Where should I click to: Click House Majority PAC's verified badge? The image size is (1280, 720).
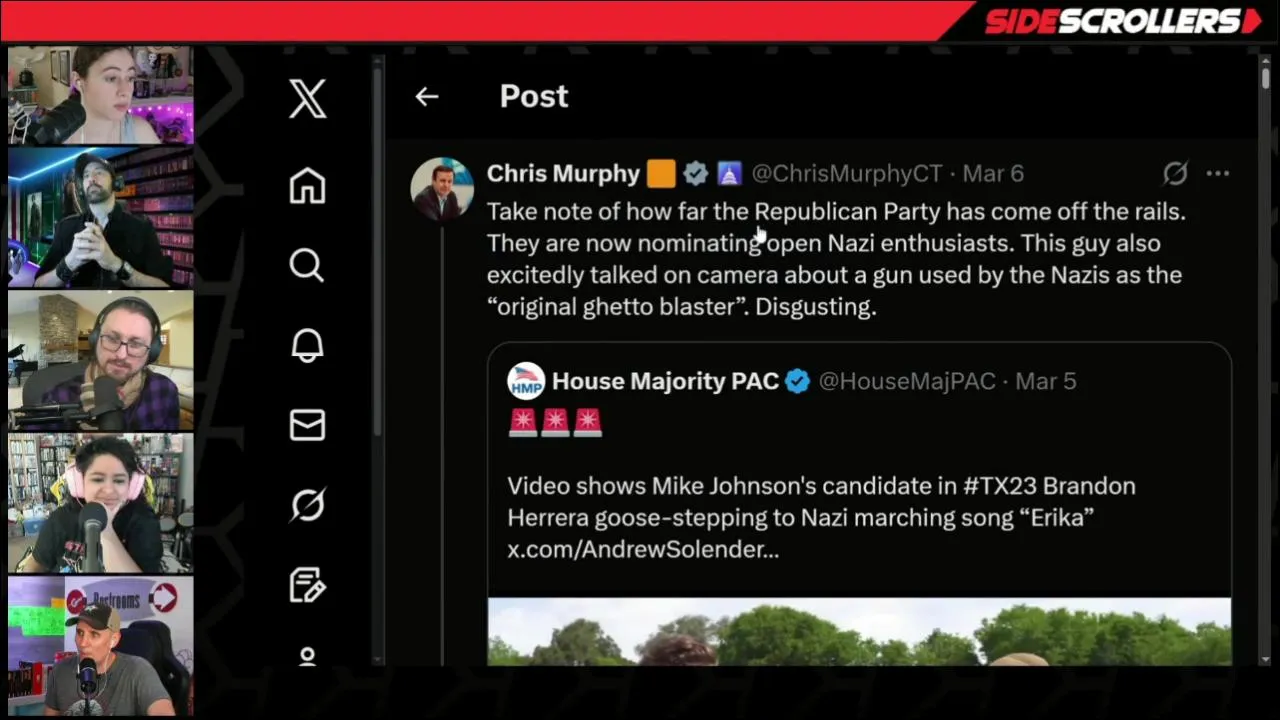coord(797,381)
